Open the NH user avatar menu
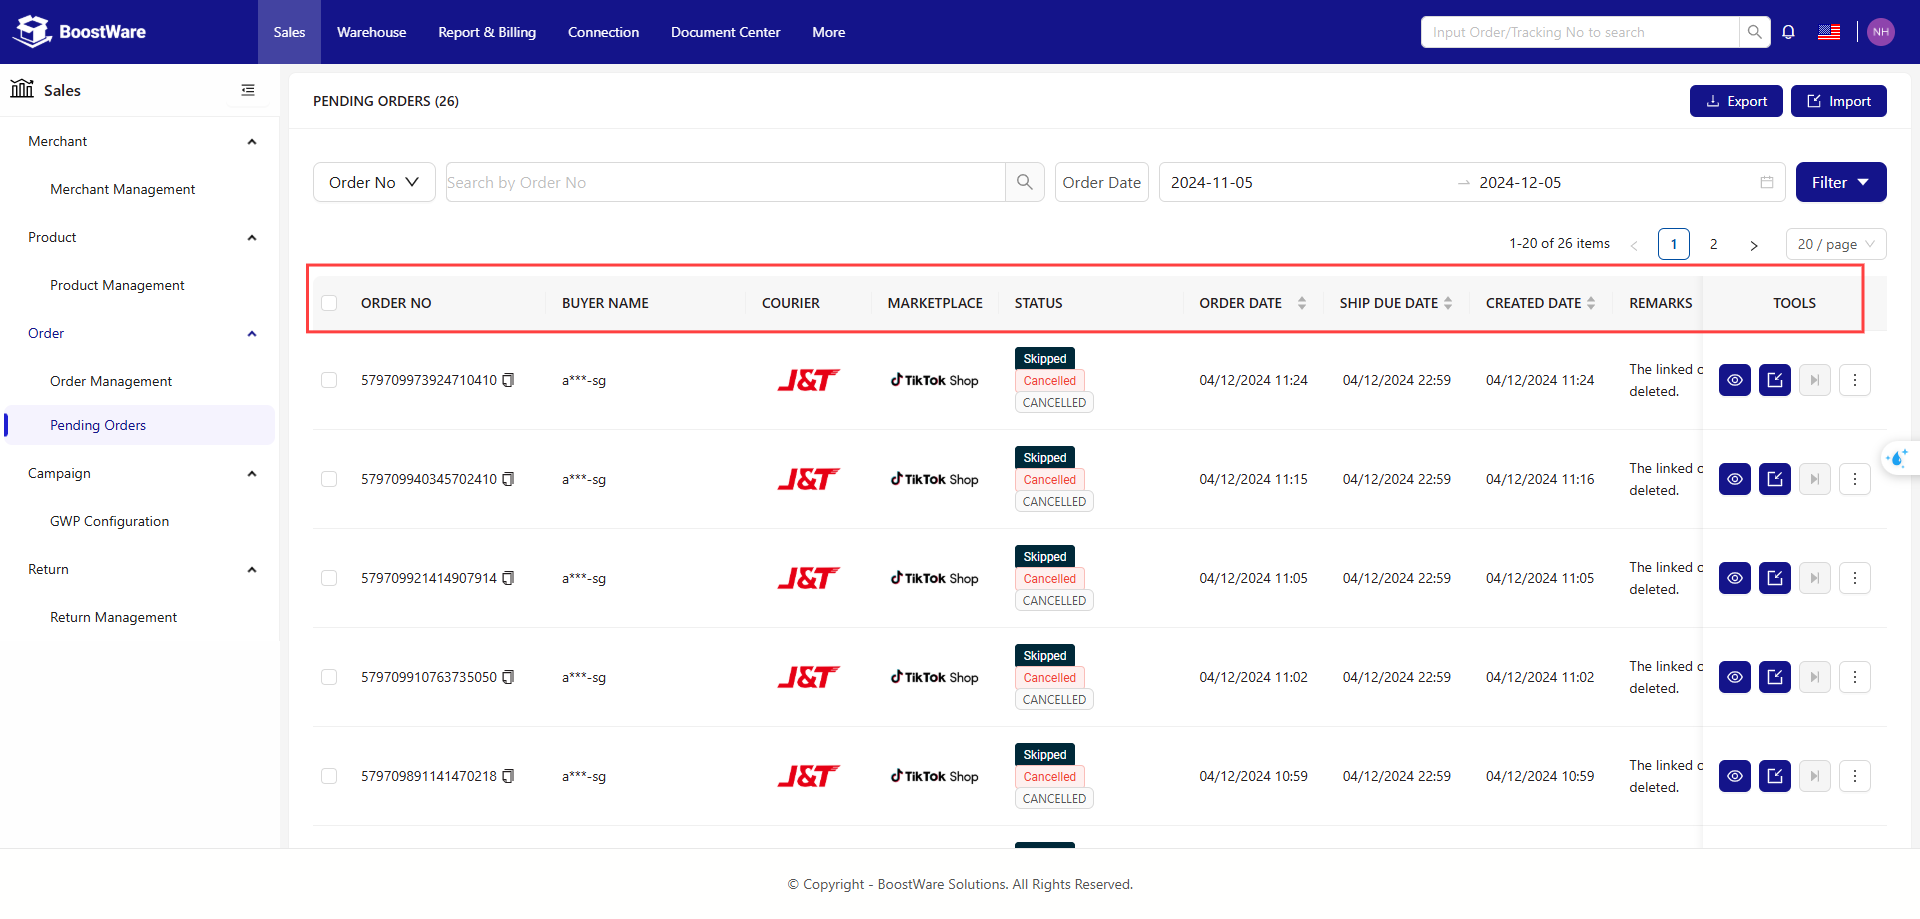Image resolution: width=1920 pixels, height=919 pixels. click(1881, 32)
